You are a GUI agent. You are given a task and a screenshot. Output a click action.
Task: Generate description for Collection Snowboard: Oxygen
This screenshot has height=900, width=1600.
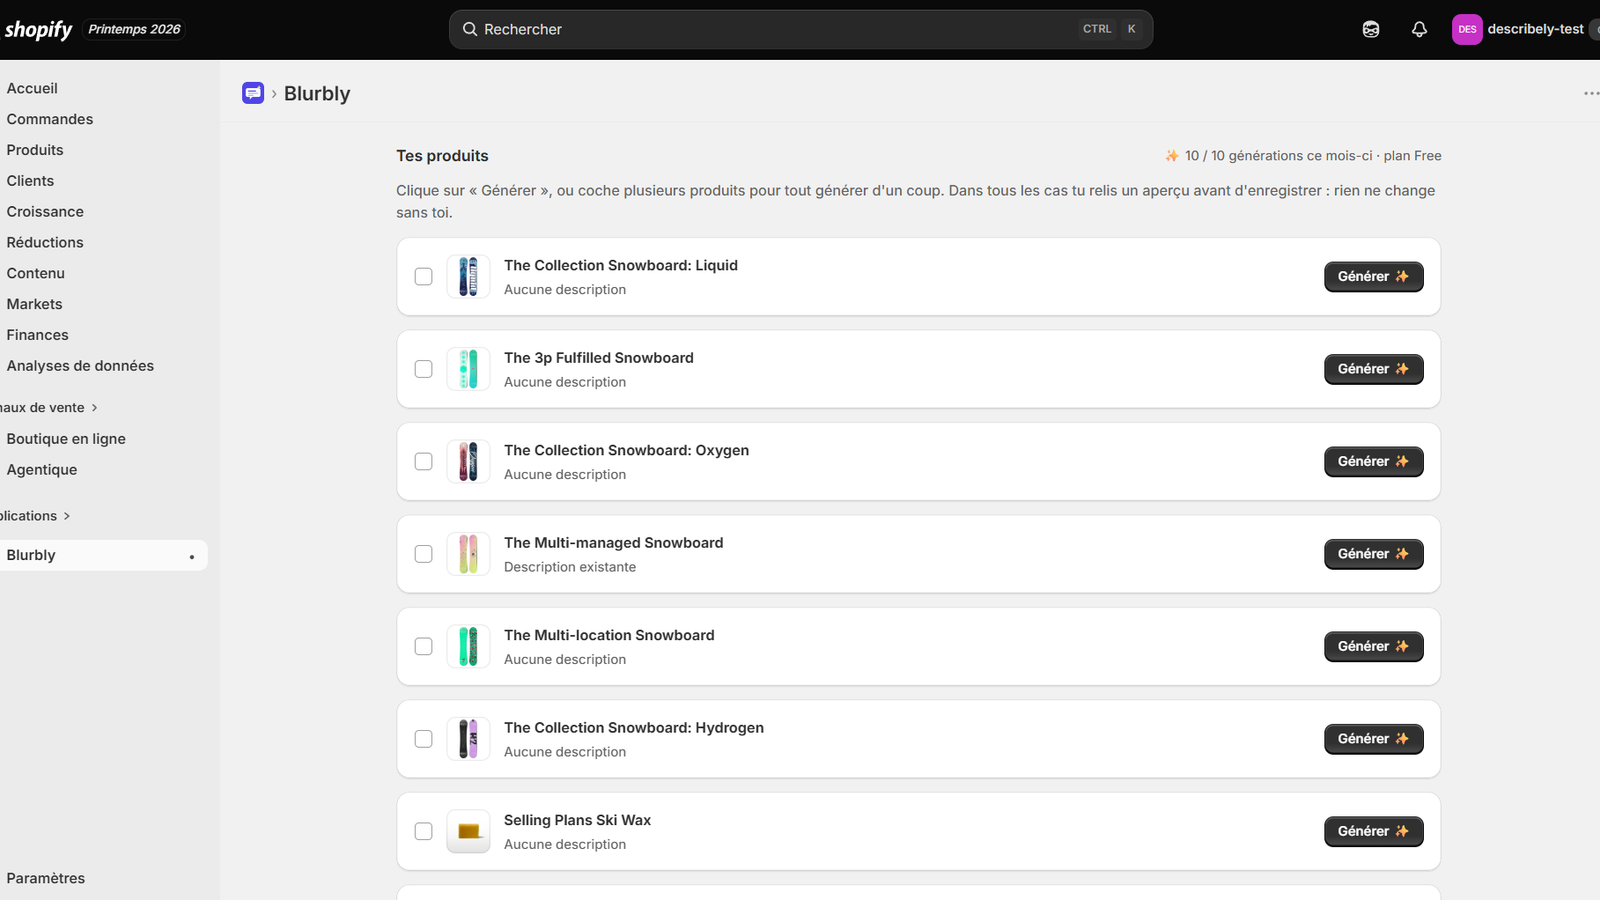click(x=1374, y=462)
